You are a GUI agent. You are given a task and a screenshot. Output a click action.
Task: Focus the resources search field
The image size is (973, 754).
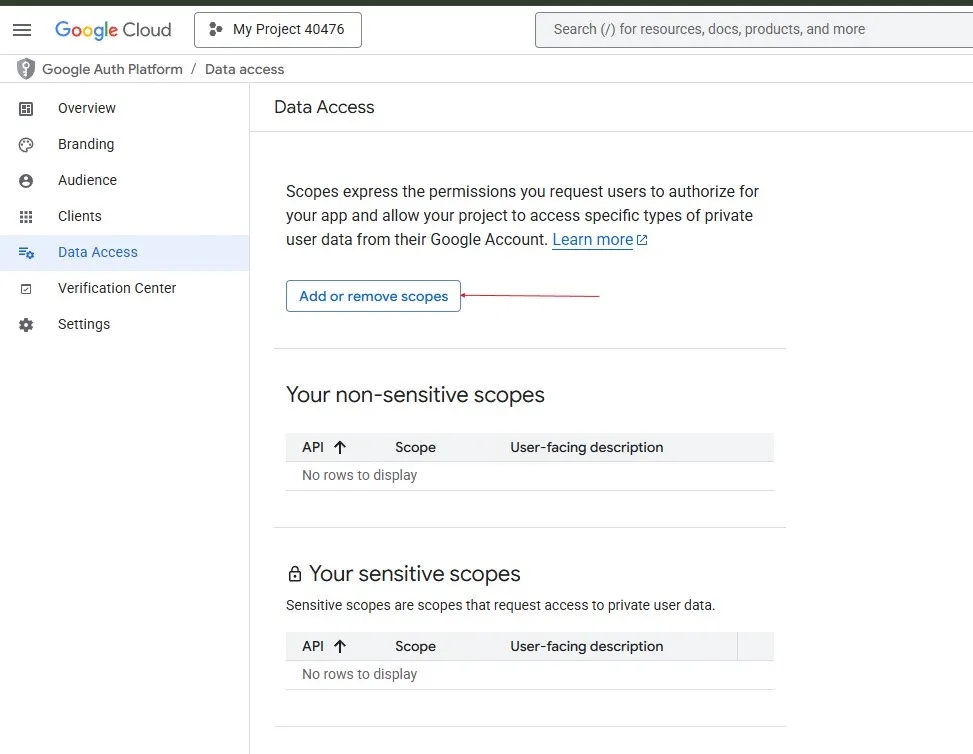point(750,30)
